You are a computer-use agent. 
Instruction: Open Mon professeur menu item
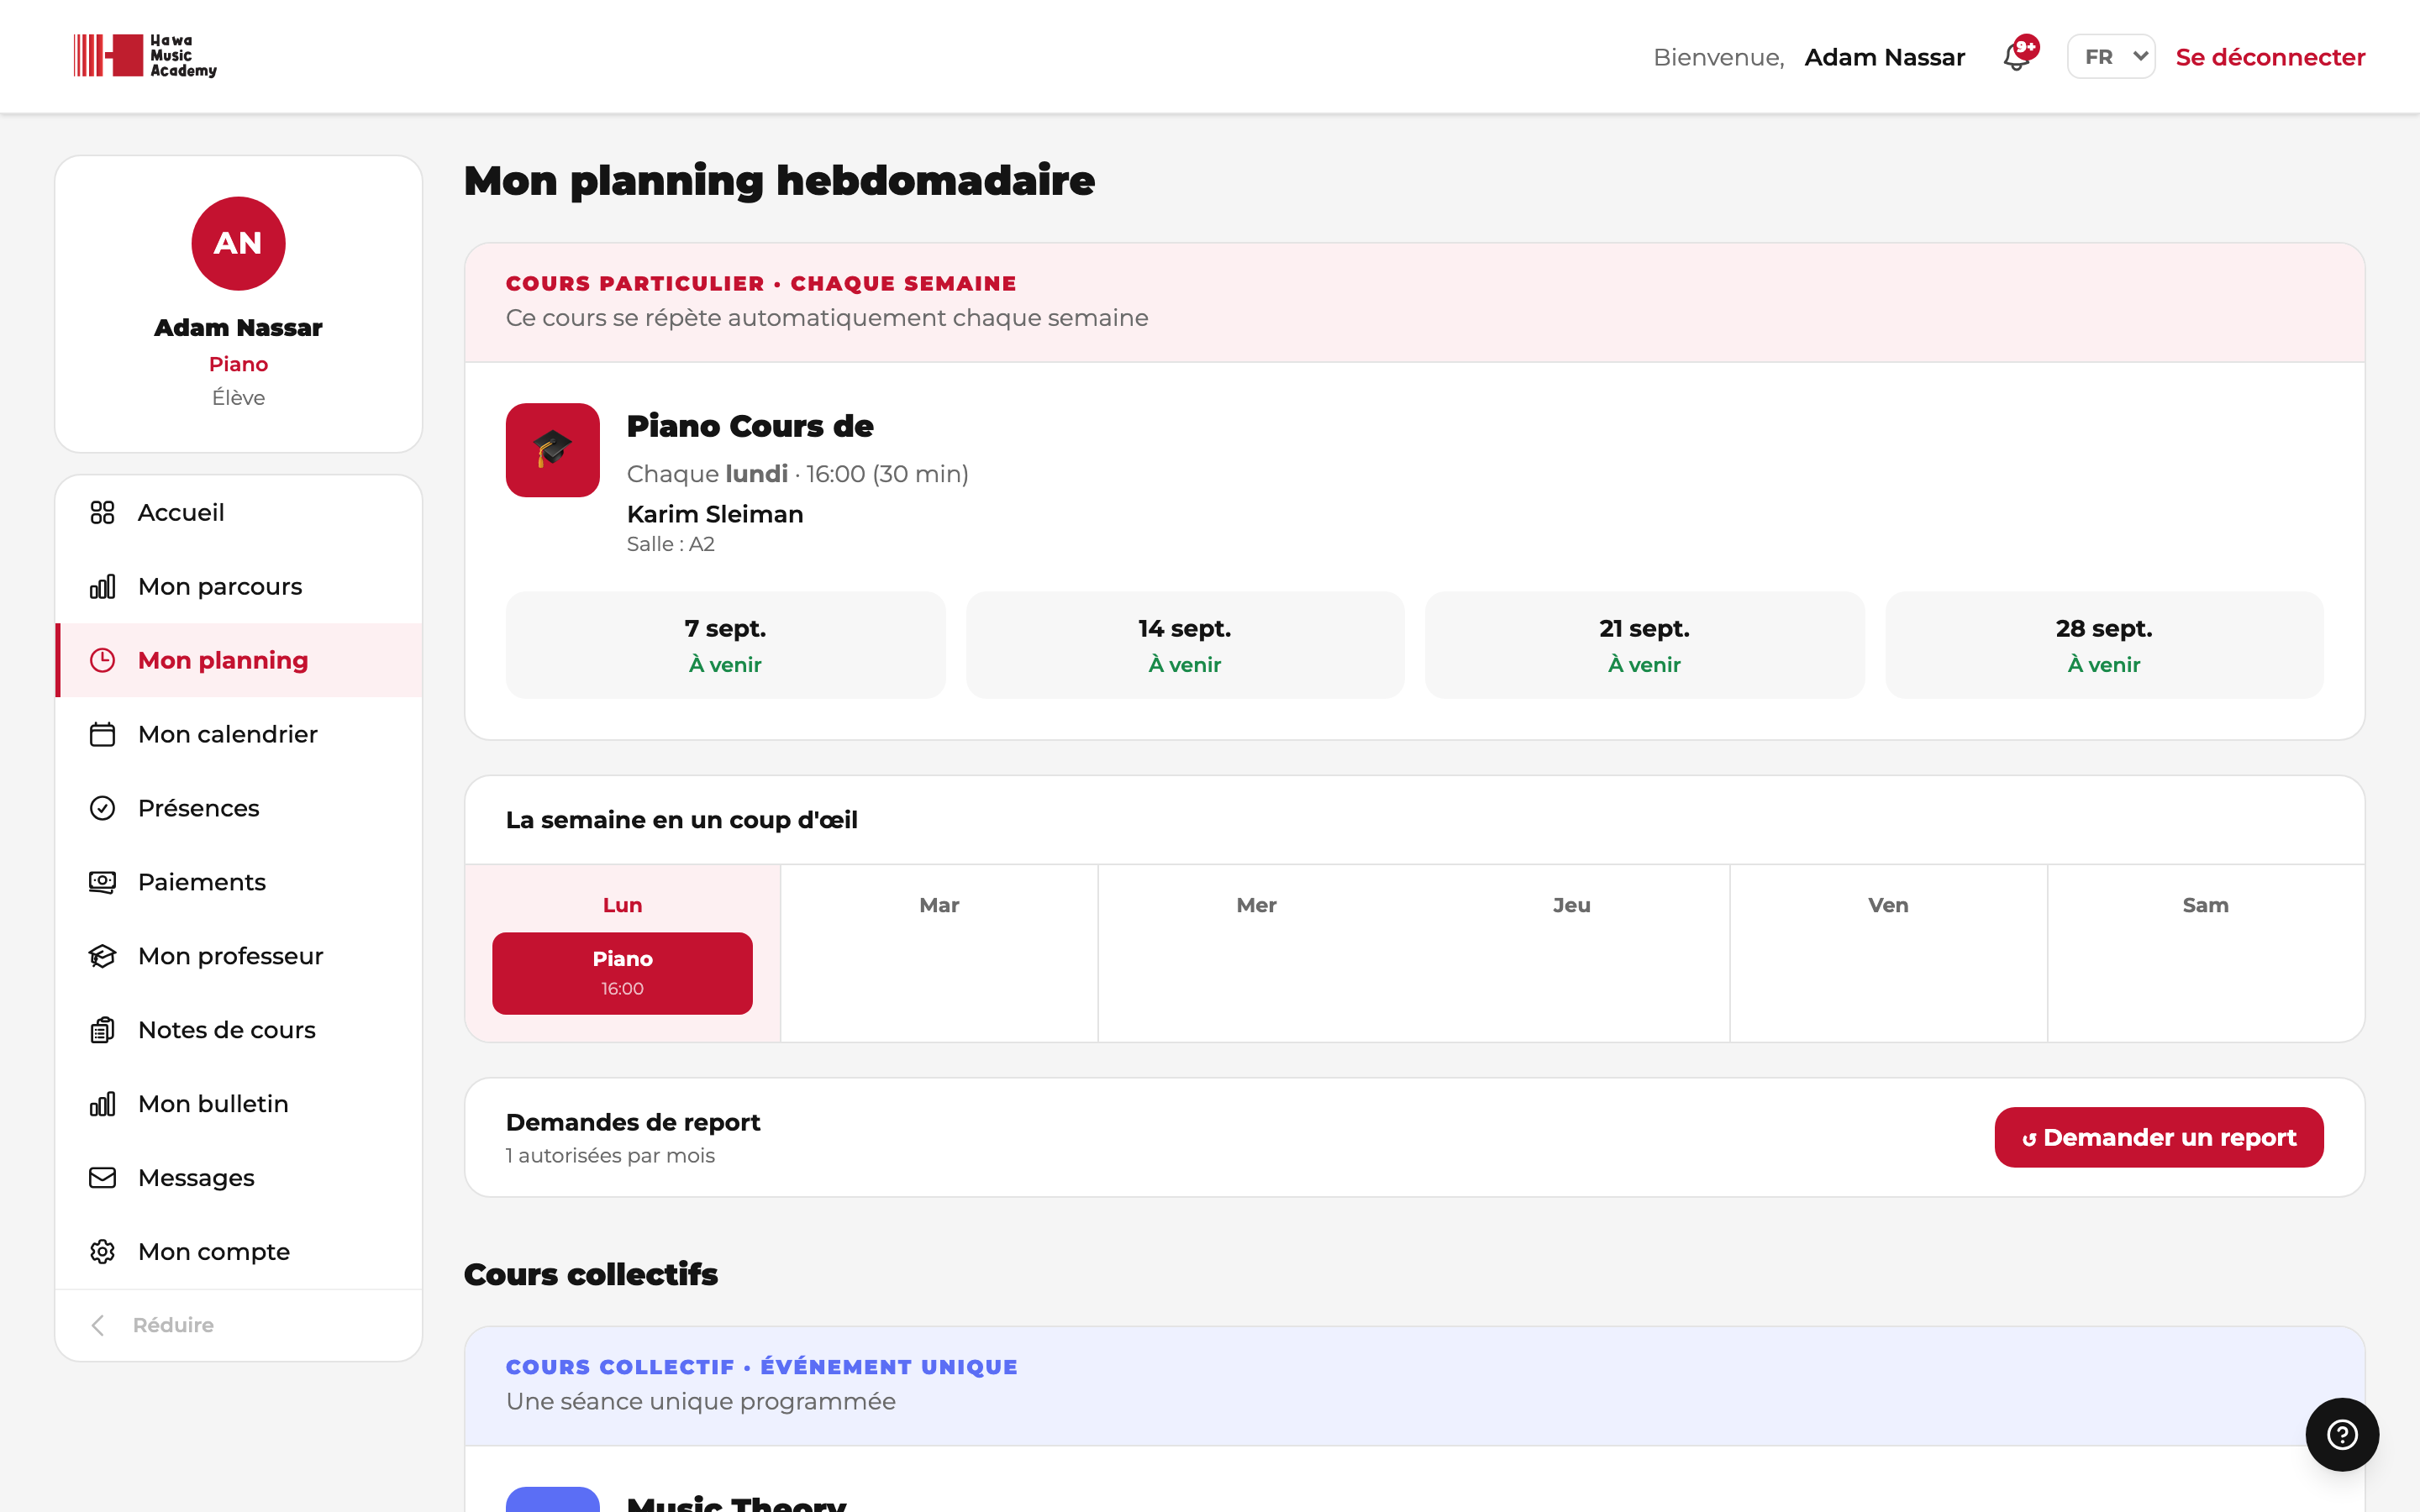coord(238,956)
